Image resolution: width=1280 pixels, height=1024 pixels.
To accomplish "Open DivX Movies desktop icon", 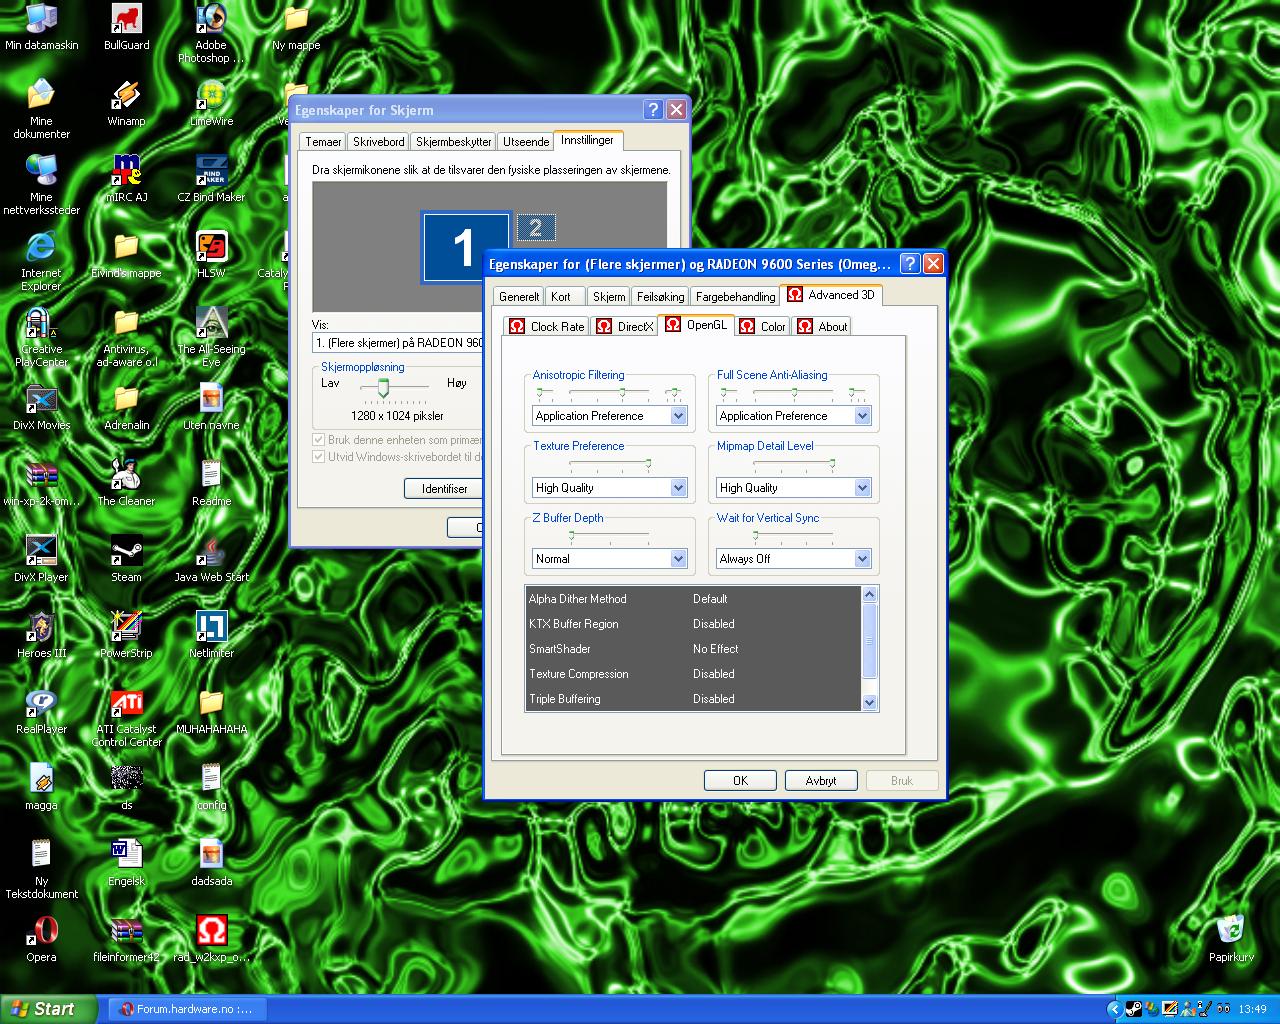I will [41, 407].
